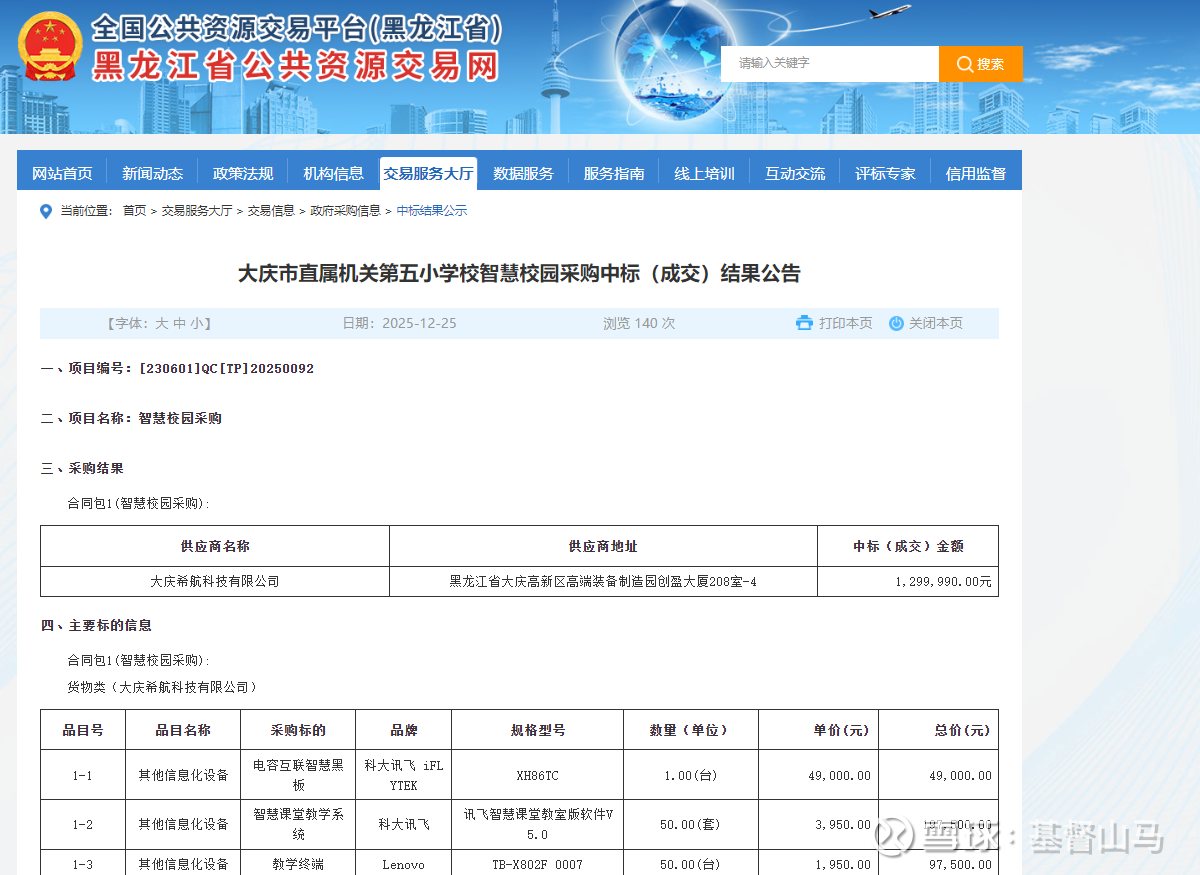This screenshot has width=1200, height=875.
Task: Open 服务指南 in navigation bar
Action: pos(614,173)
